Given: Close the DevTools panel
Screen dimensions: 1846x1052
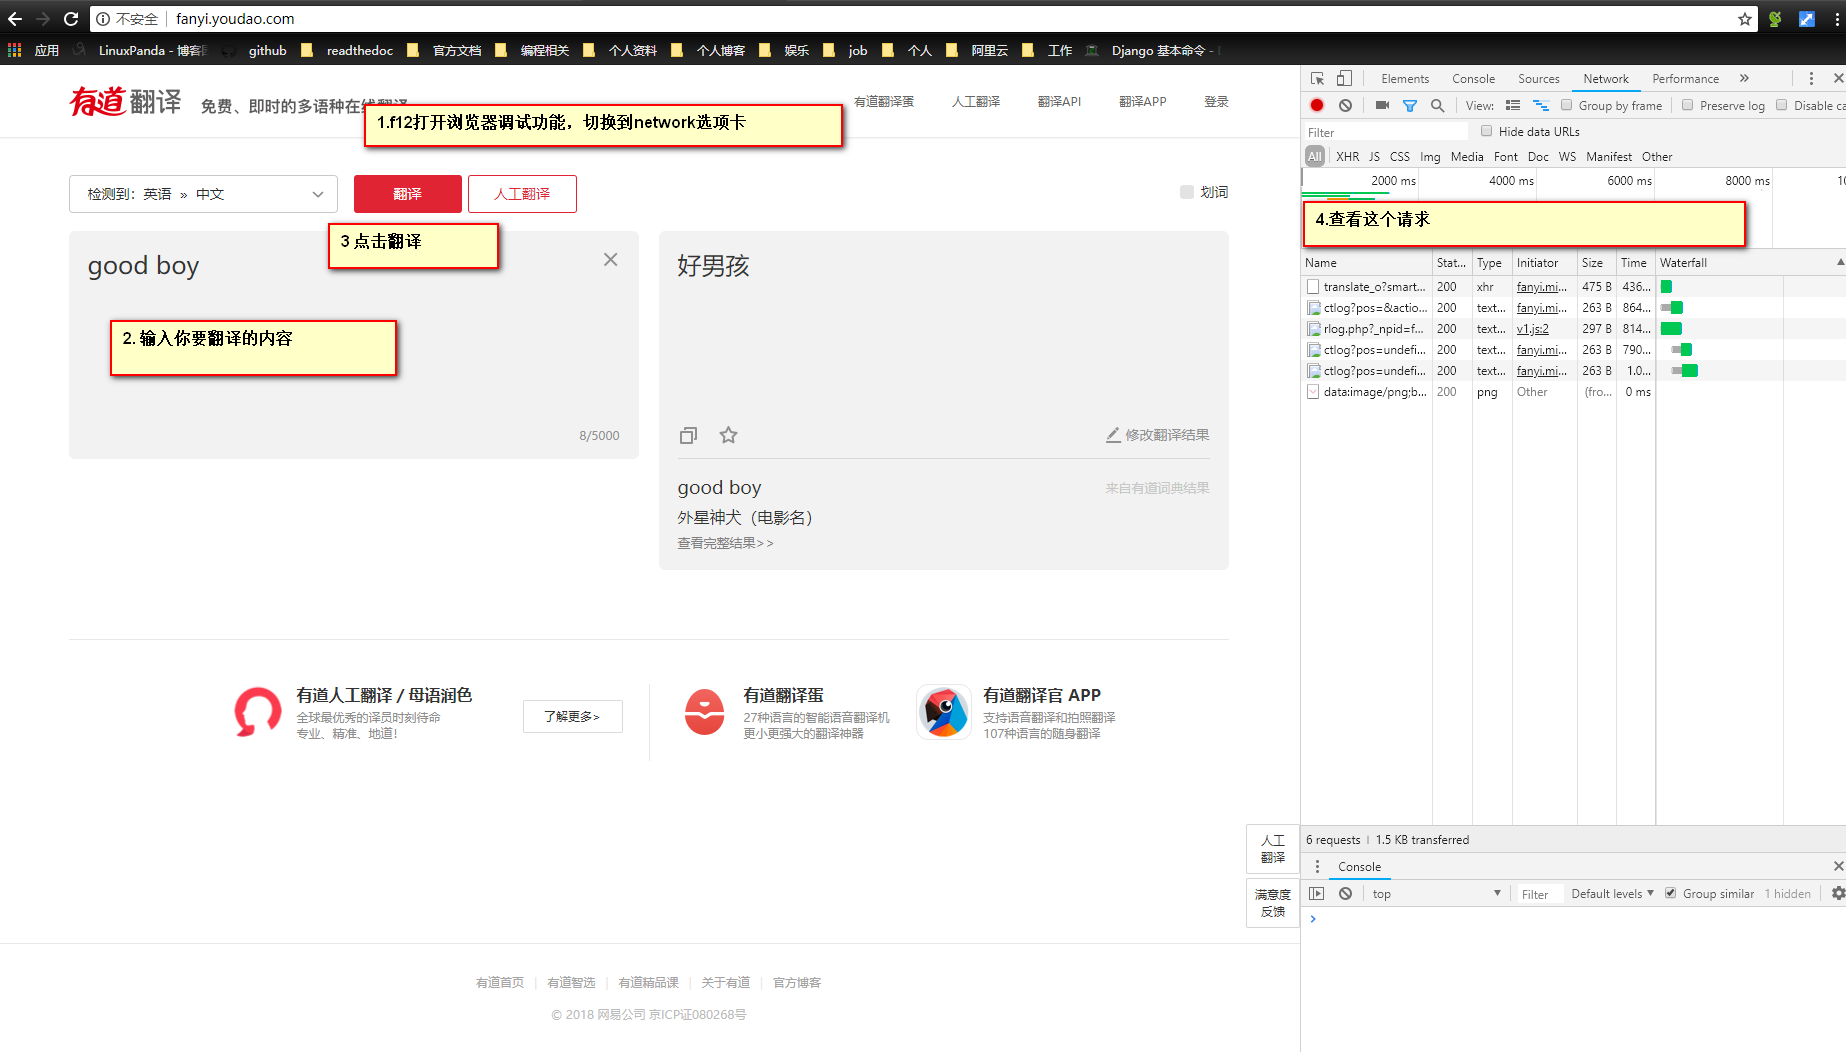Looking at the screenshot, I should pos(1838,78).
